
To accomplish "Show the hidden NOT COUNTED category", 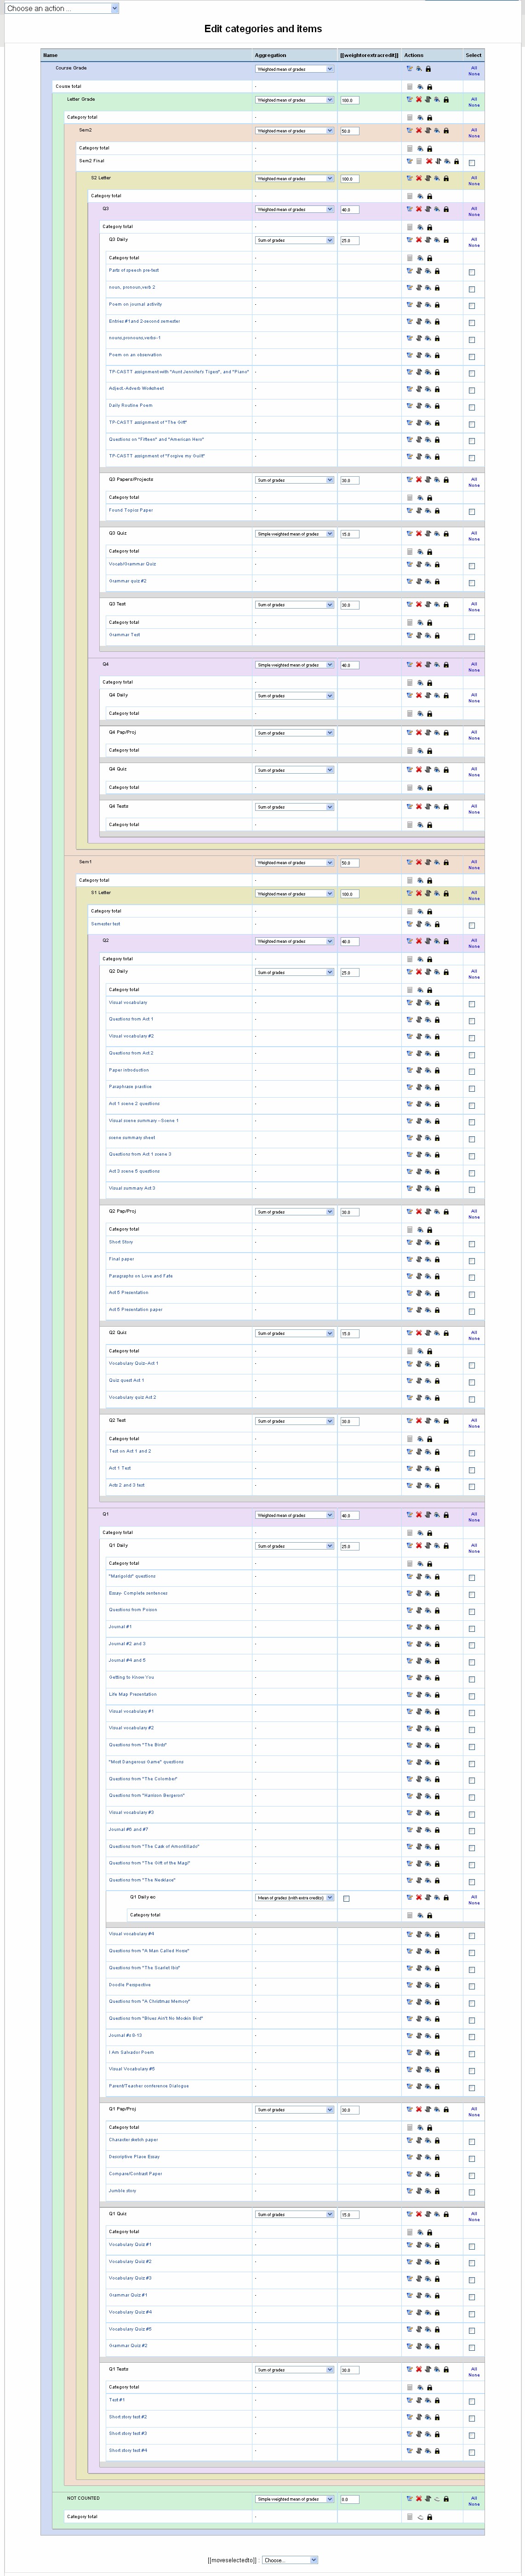I will pos(437,2499).
